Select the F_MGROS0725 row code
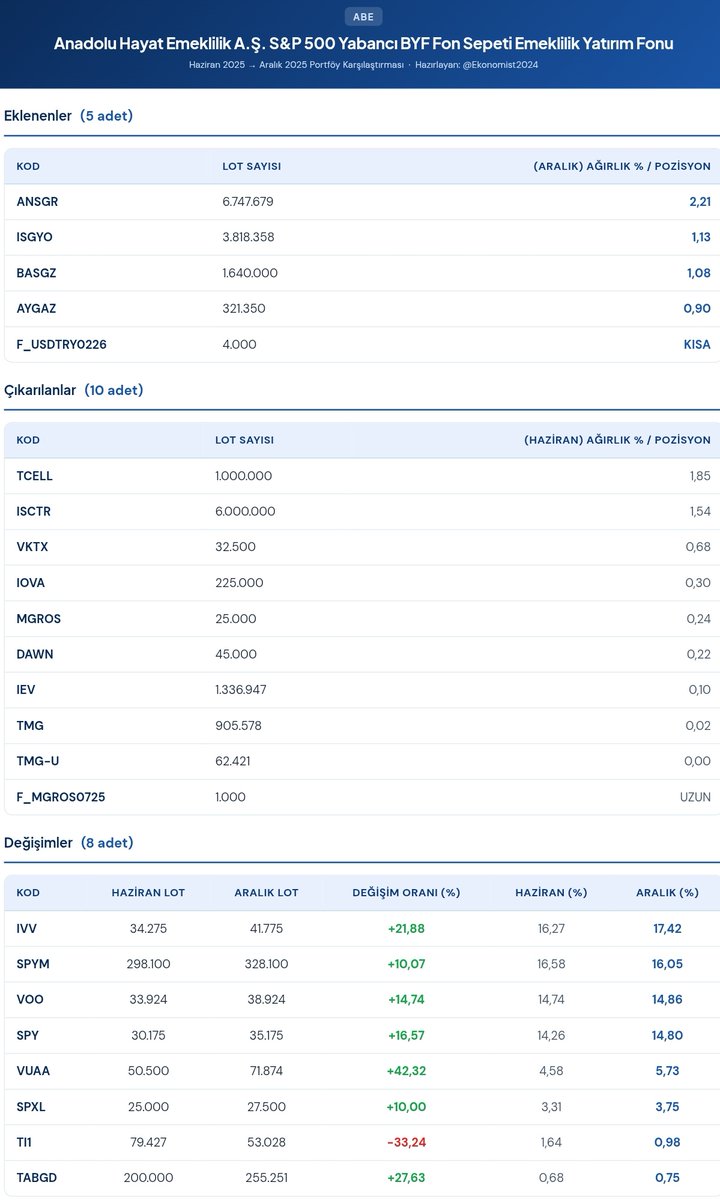The width and height of the screenshot is (720, 1200). pos(61,797)
